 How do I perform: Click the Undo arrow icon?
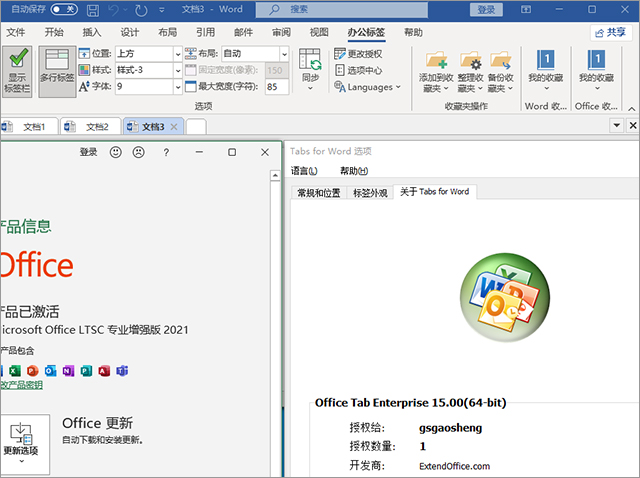click(114, 10)
